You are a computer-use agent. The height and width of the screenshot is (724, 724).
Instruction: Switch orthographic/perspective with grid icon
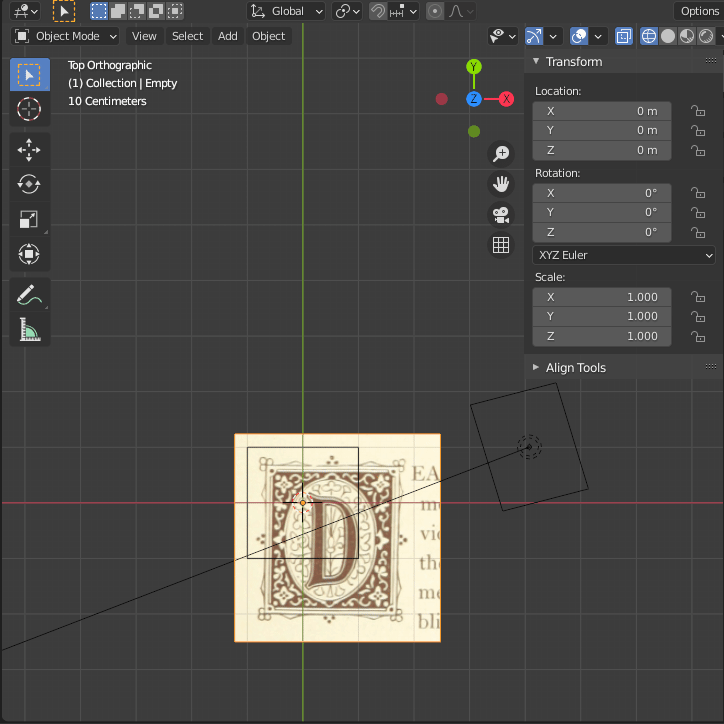[501, 245]
